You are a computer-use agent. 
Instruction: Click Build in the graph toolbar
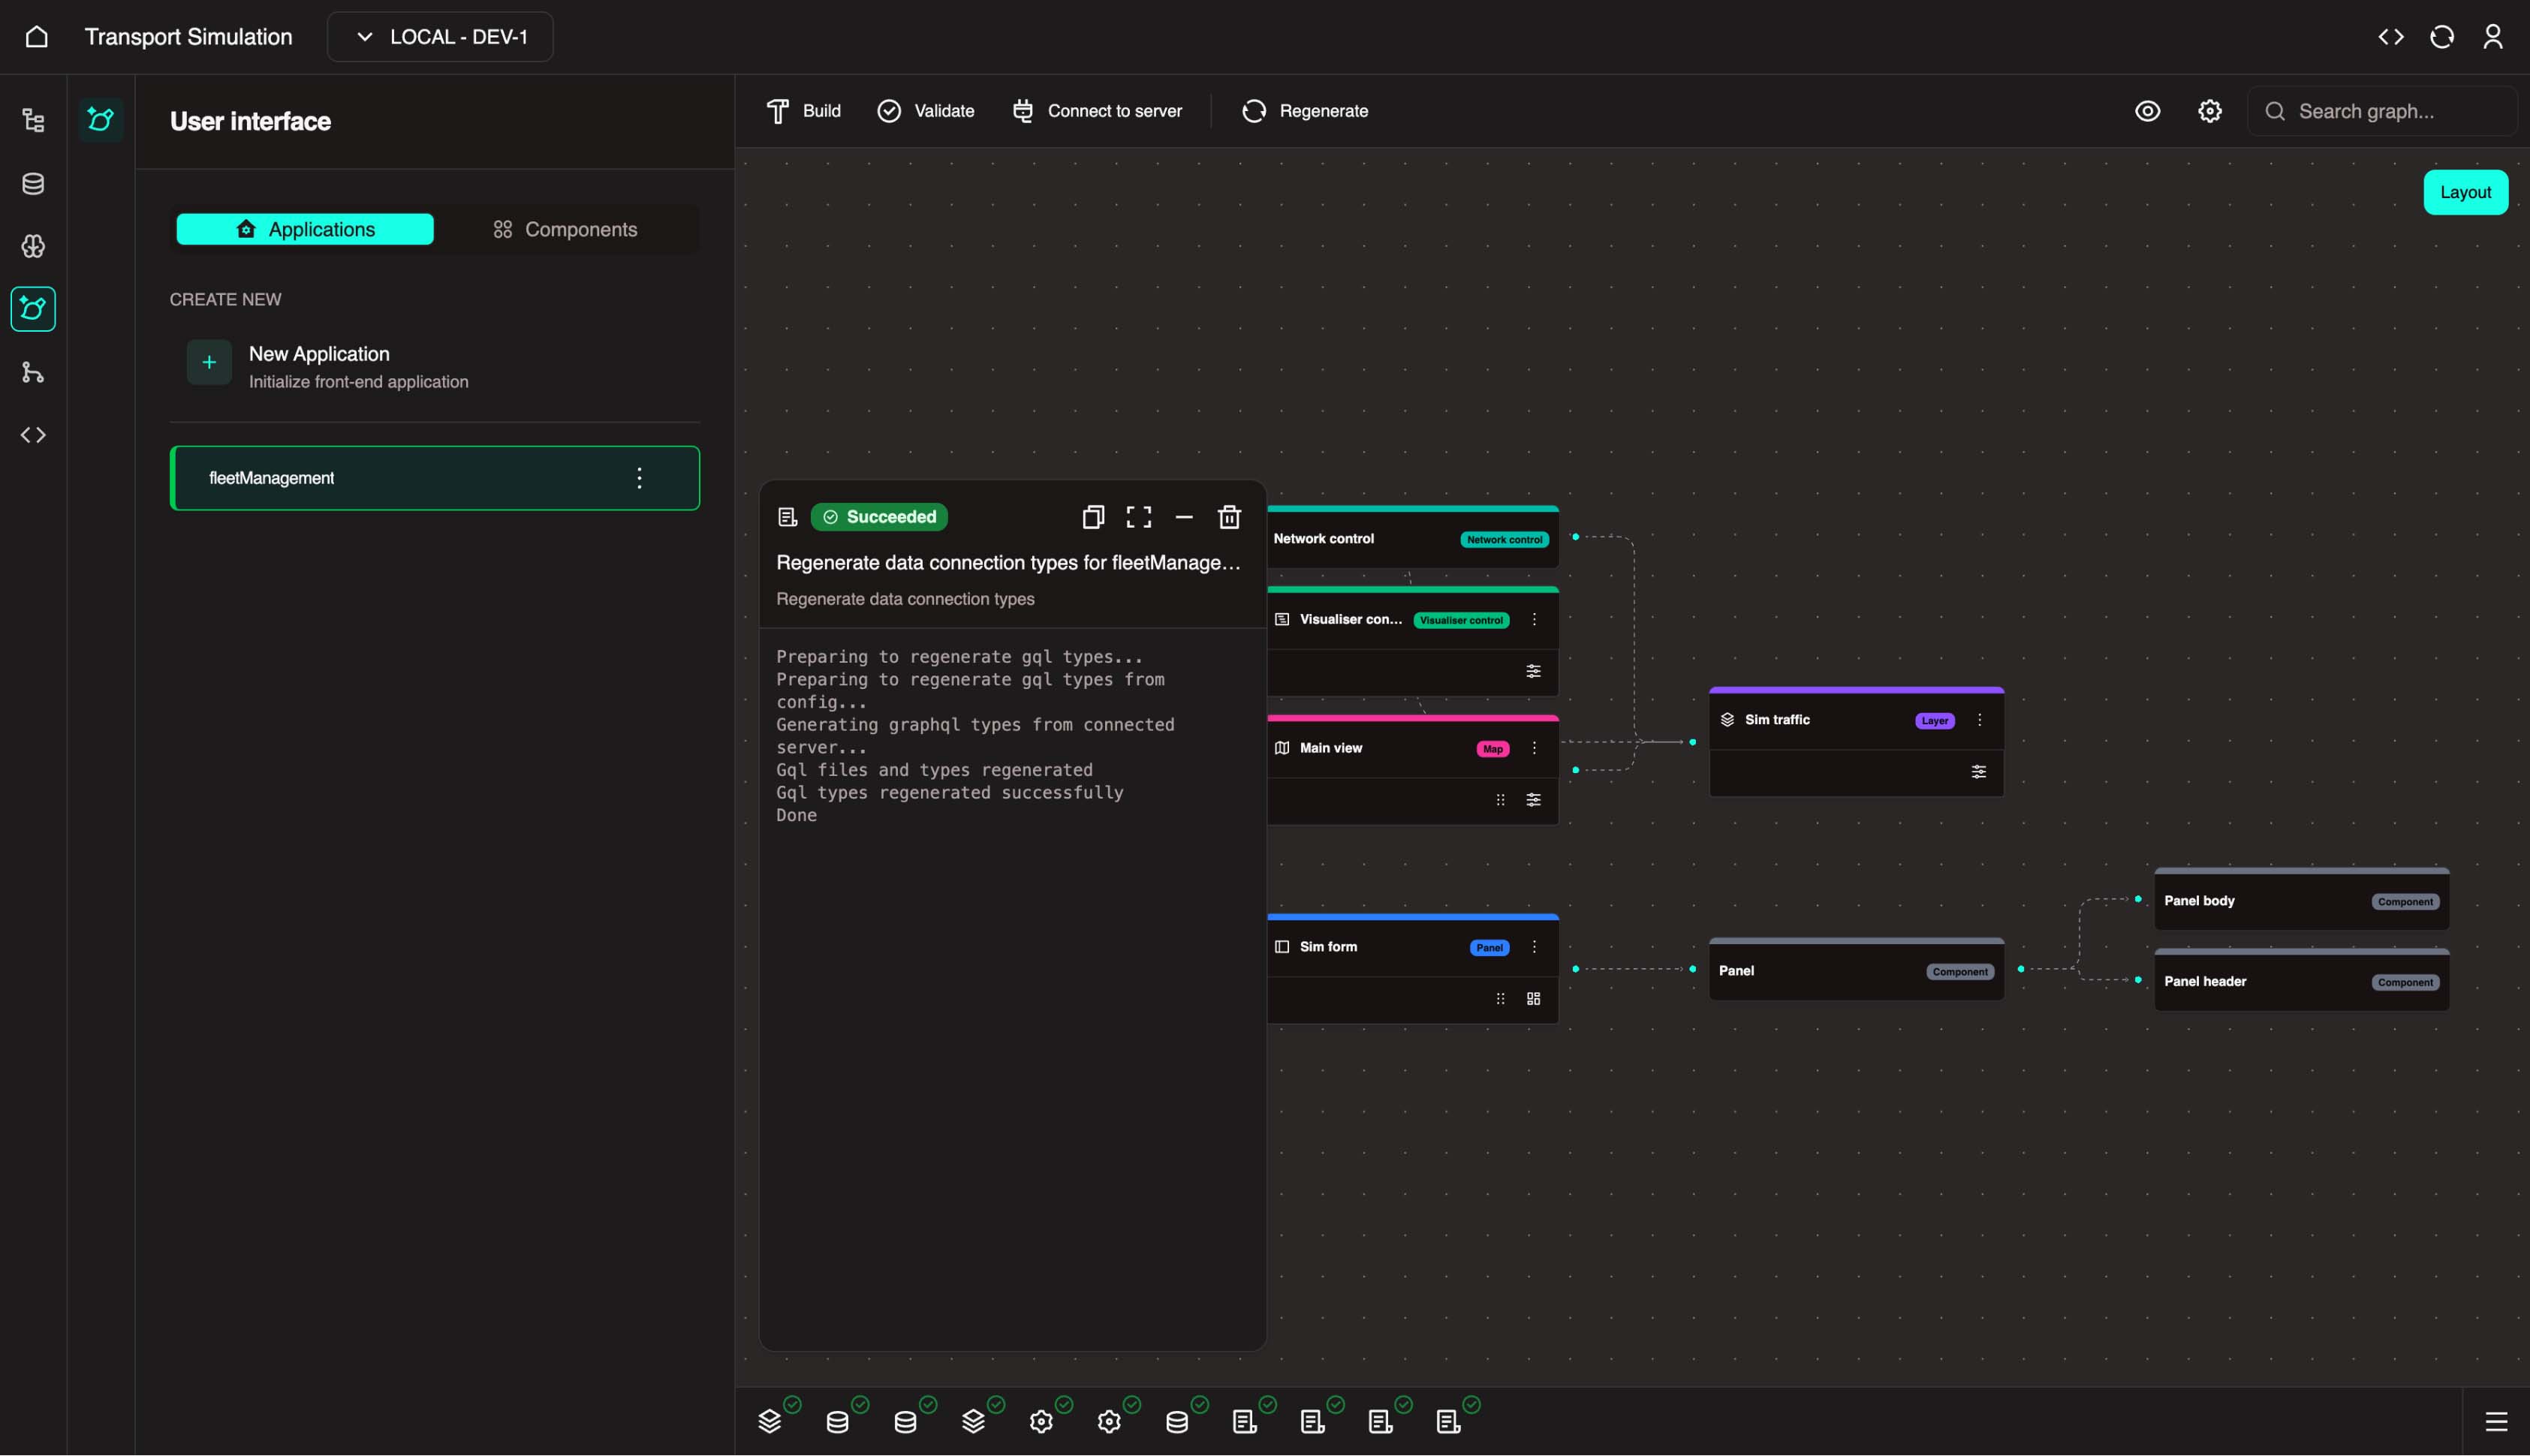(804, 111)
